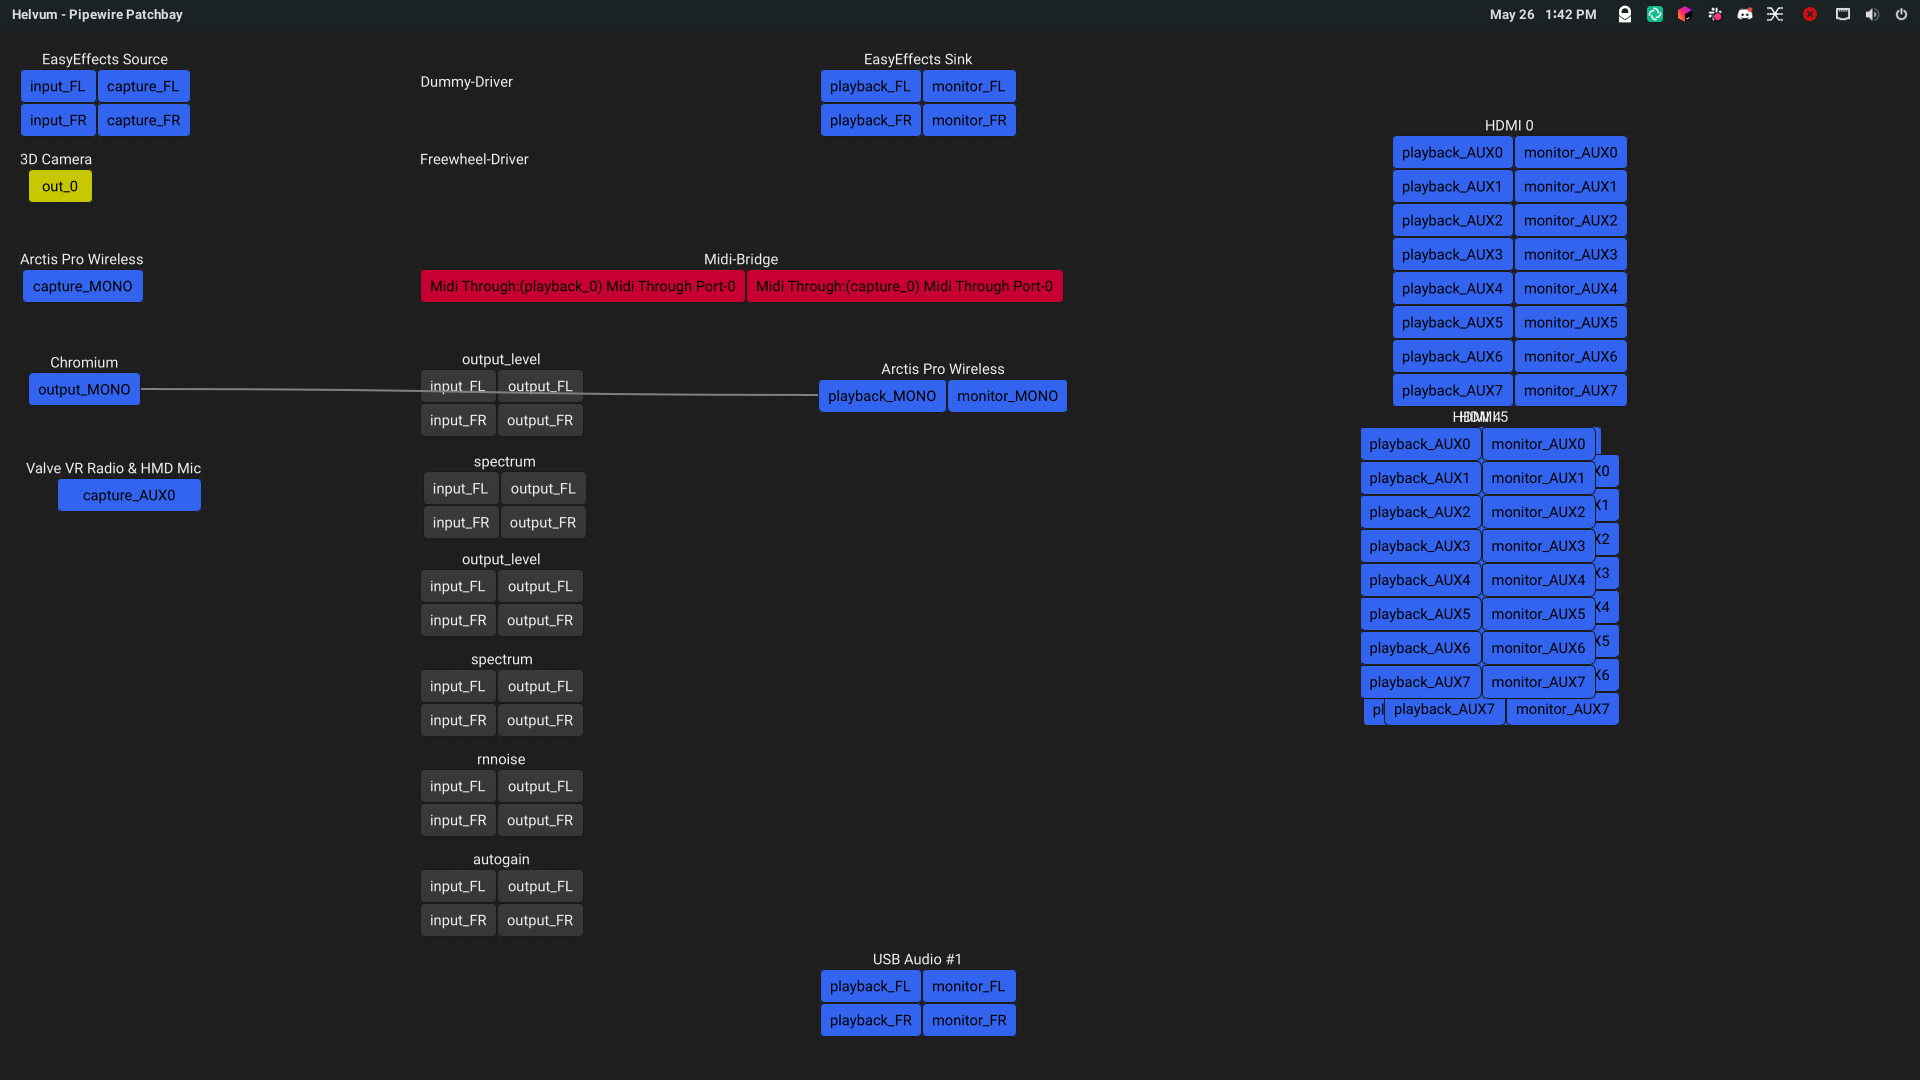Viewport: 1920px width, 1080px height.
Task: Open the power menu icon
Action: pos(1903,14)
